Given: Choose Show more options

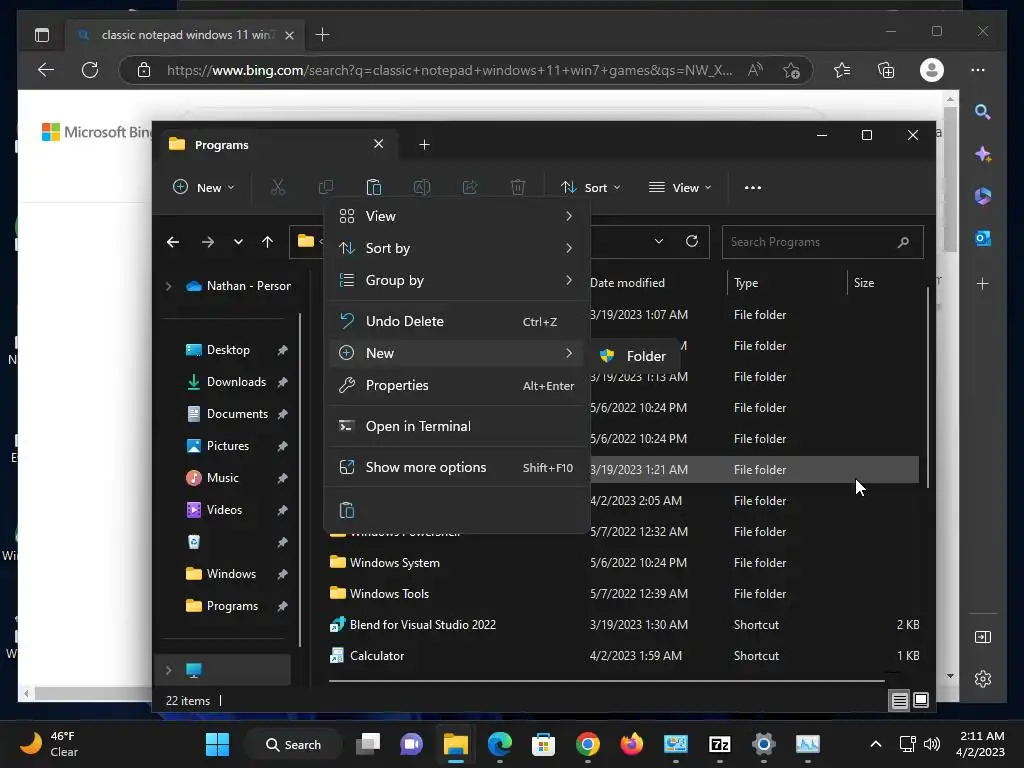Looking at the screenshot, I should pos(456,468).
